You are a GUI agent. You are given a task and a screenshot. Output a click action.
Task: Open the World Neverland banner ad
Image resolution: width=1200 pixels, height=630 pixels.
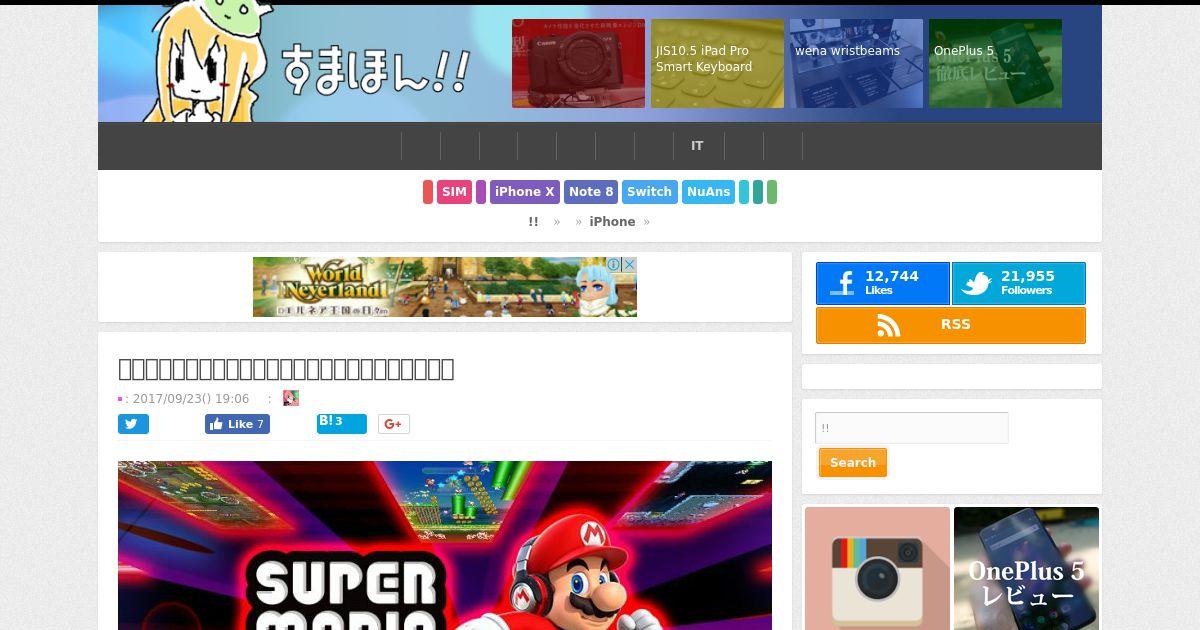tap(445, 287)
